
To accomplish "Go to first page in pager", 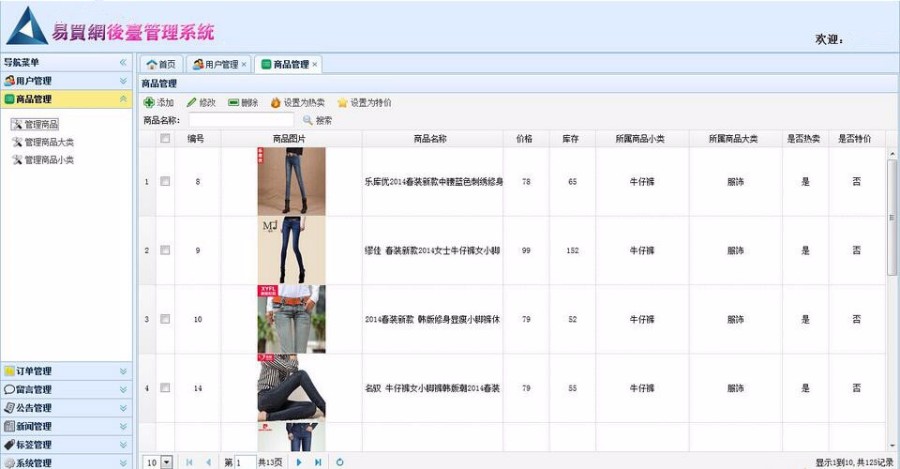I will coord(189,462).
